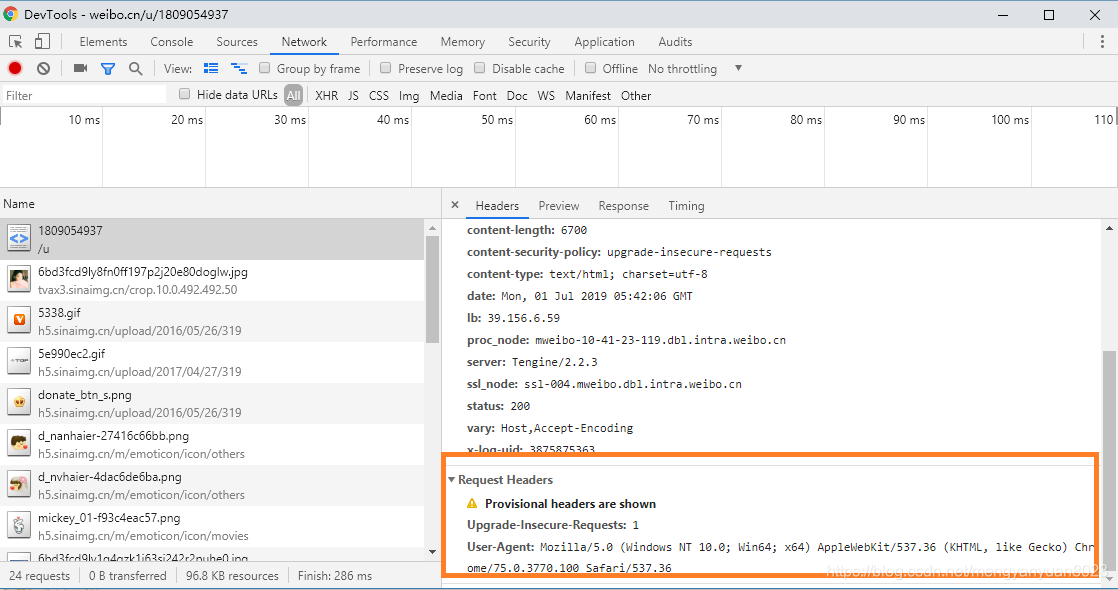Screen dimensions: 1118x590
Task: Filter requests by Manifest
Action: tap(588, 95)
